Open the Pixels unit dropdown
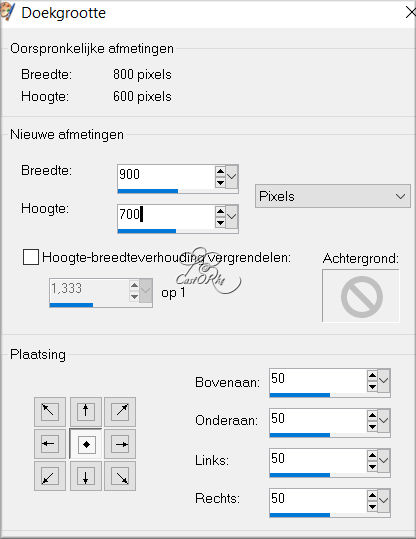The image size is (416, 539). [x=333, y=196]
